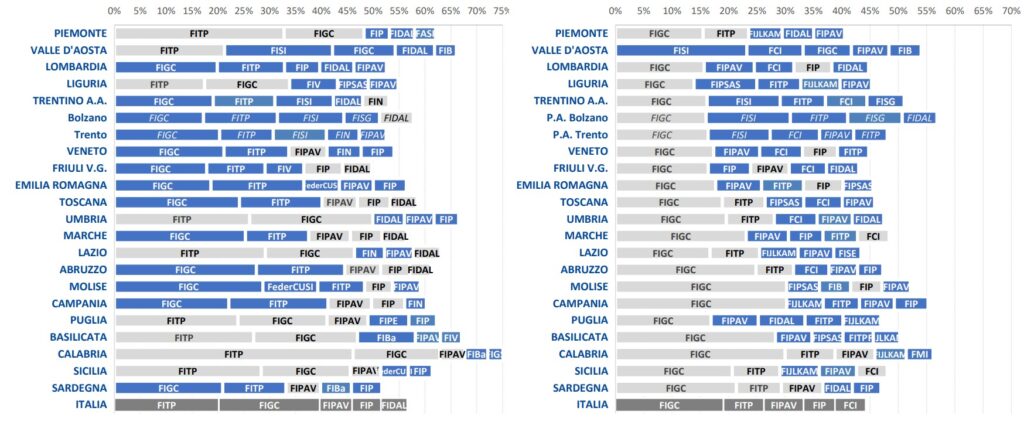Select the FIDAL bar in Puglia row, right chart
This screenshot has width=1024, height=428.
781,321
